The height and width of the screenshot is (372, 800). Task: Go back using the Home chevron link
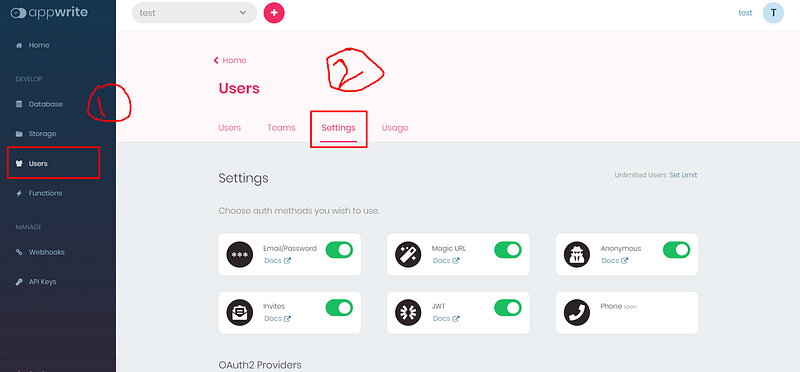(230, 60)
